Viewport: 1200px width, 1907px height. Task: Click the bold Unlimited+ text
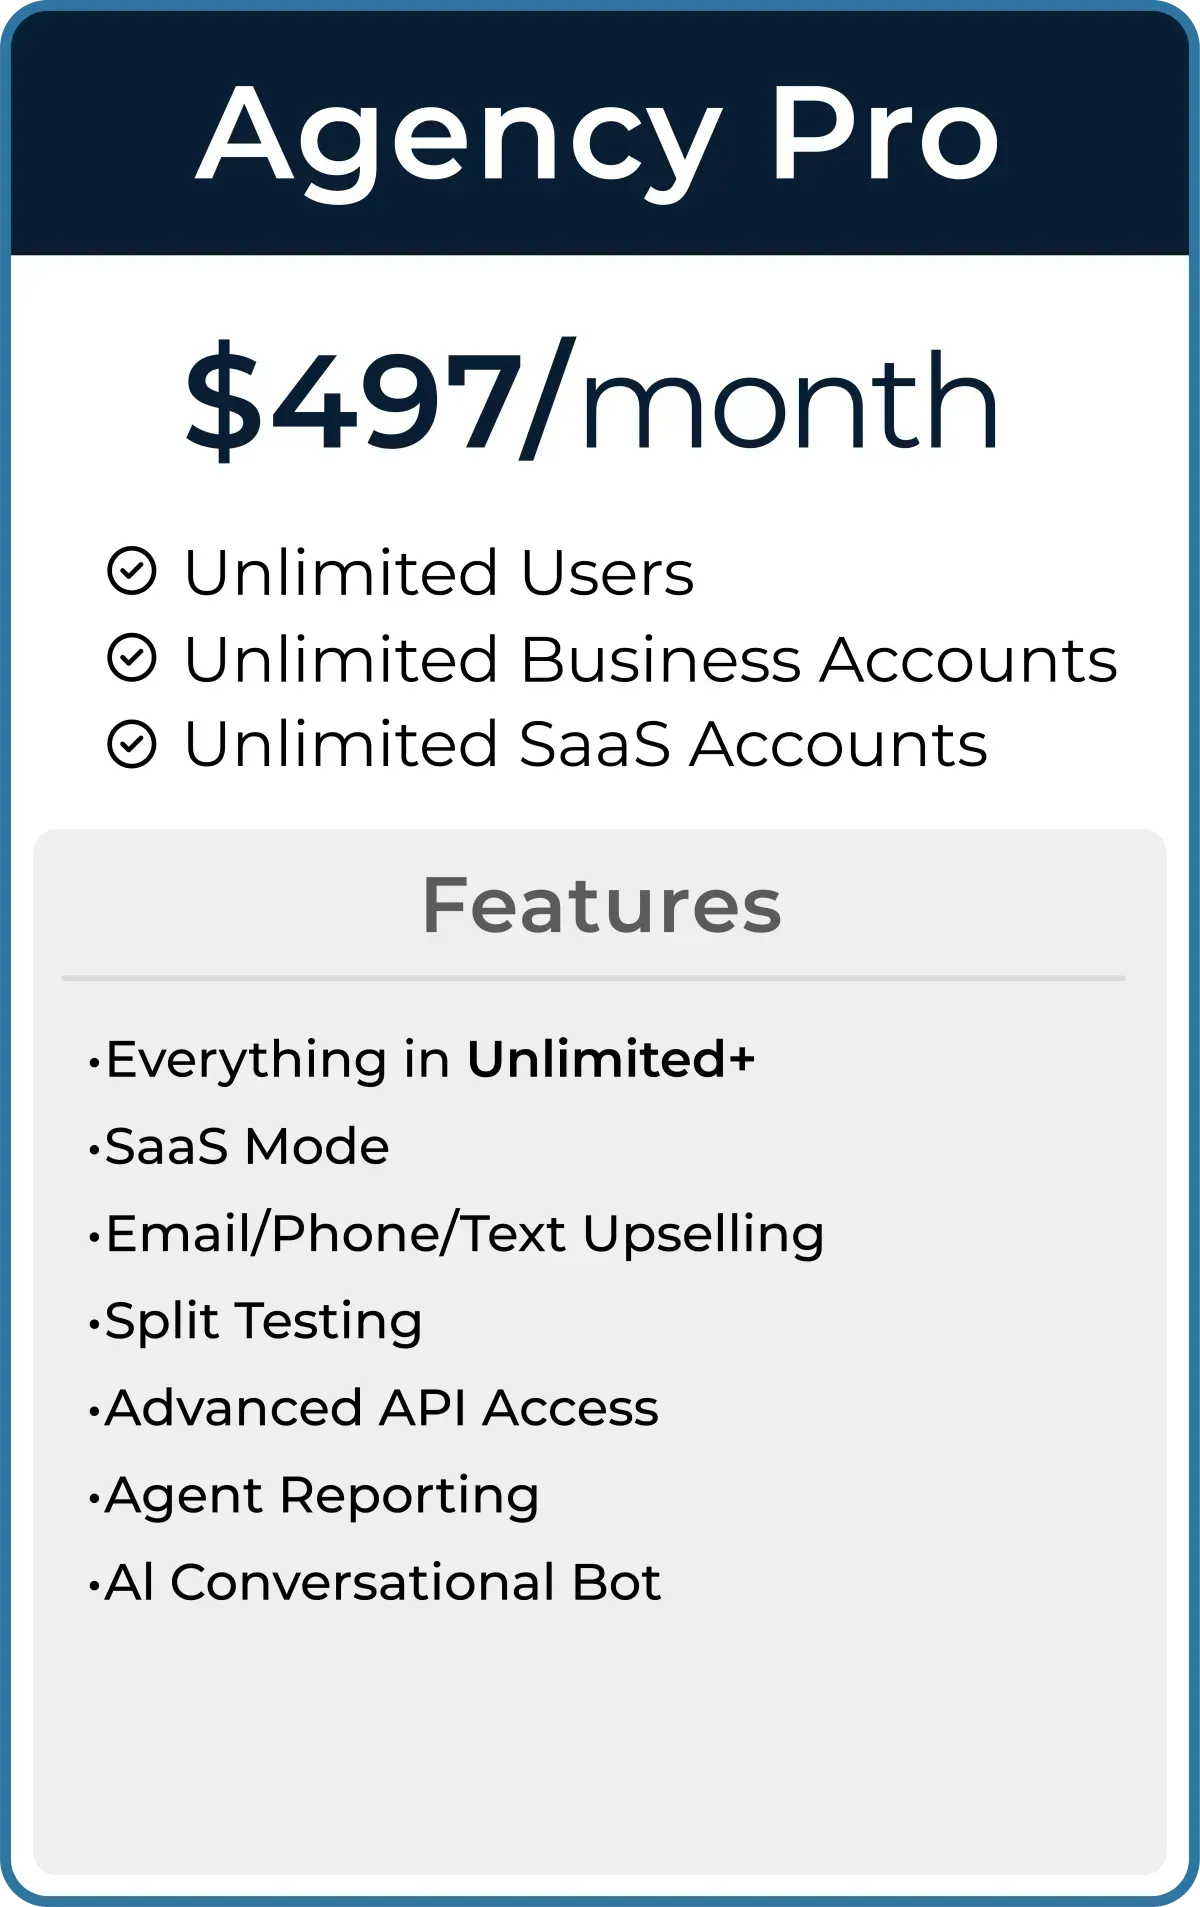(611, 1059)
